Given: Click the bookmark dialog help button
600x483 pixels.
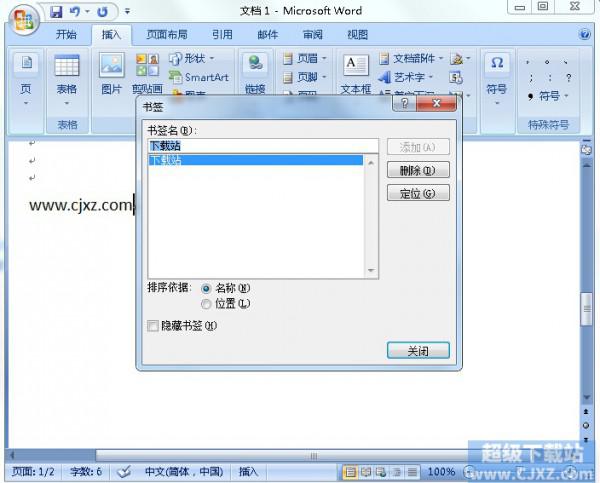Looking at the screenshot, I should (404, 103).
